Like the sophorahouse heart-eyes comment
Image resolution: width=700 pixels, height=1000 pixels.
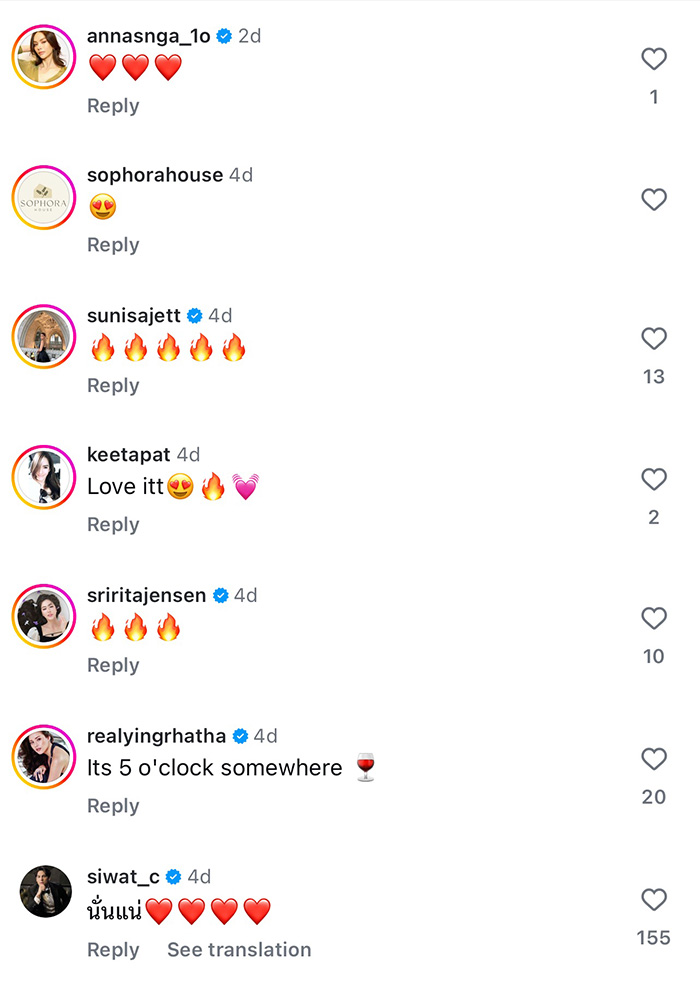coord(654,200)
